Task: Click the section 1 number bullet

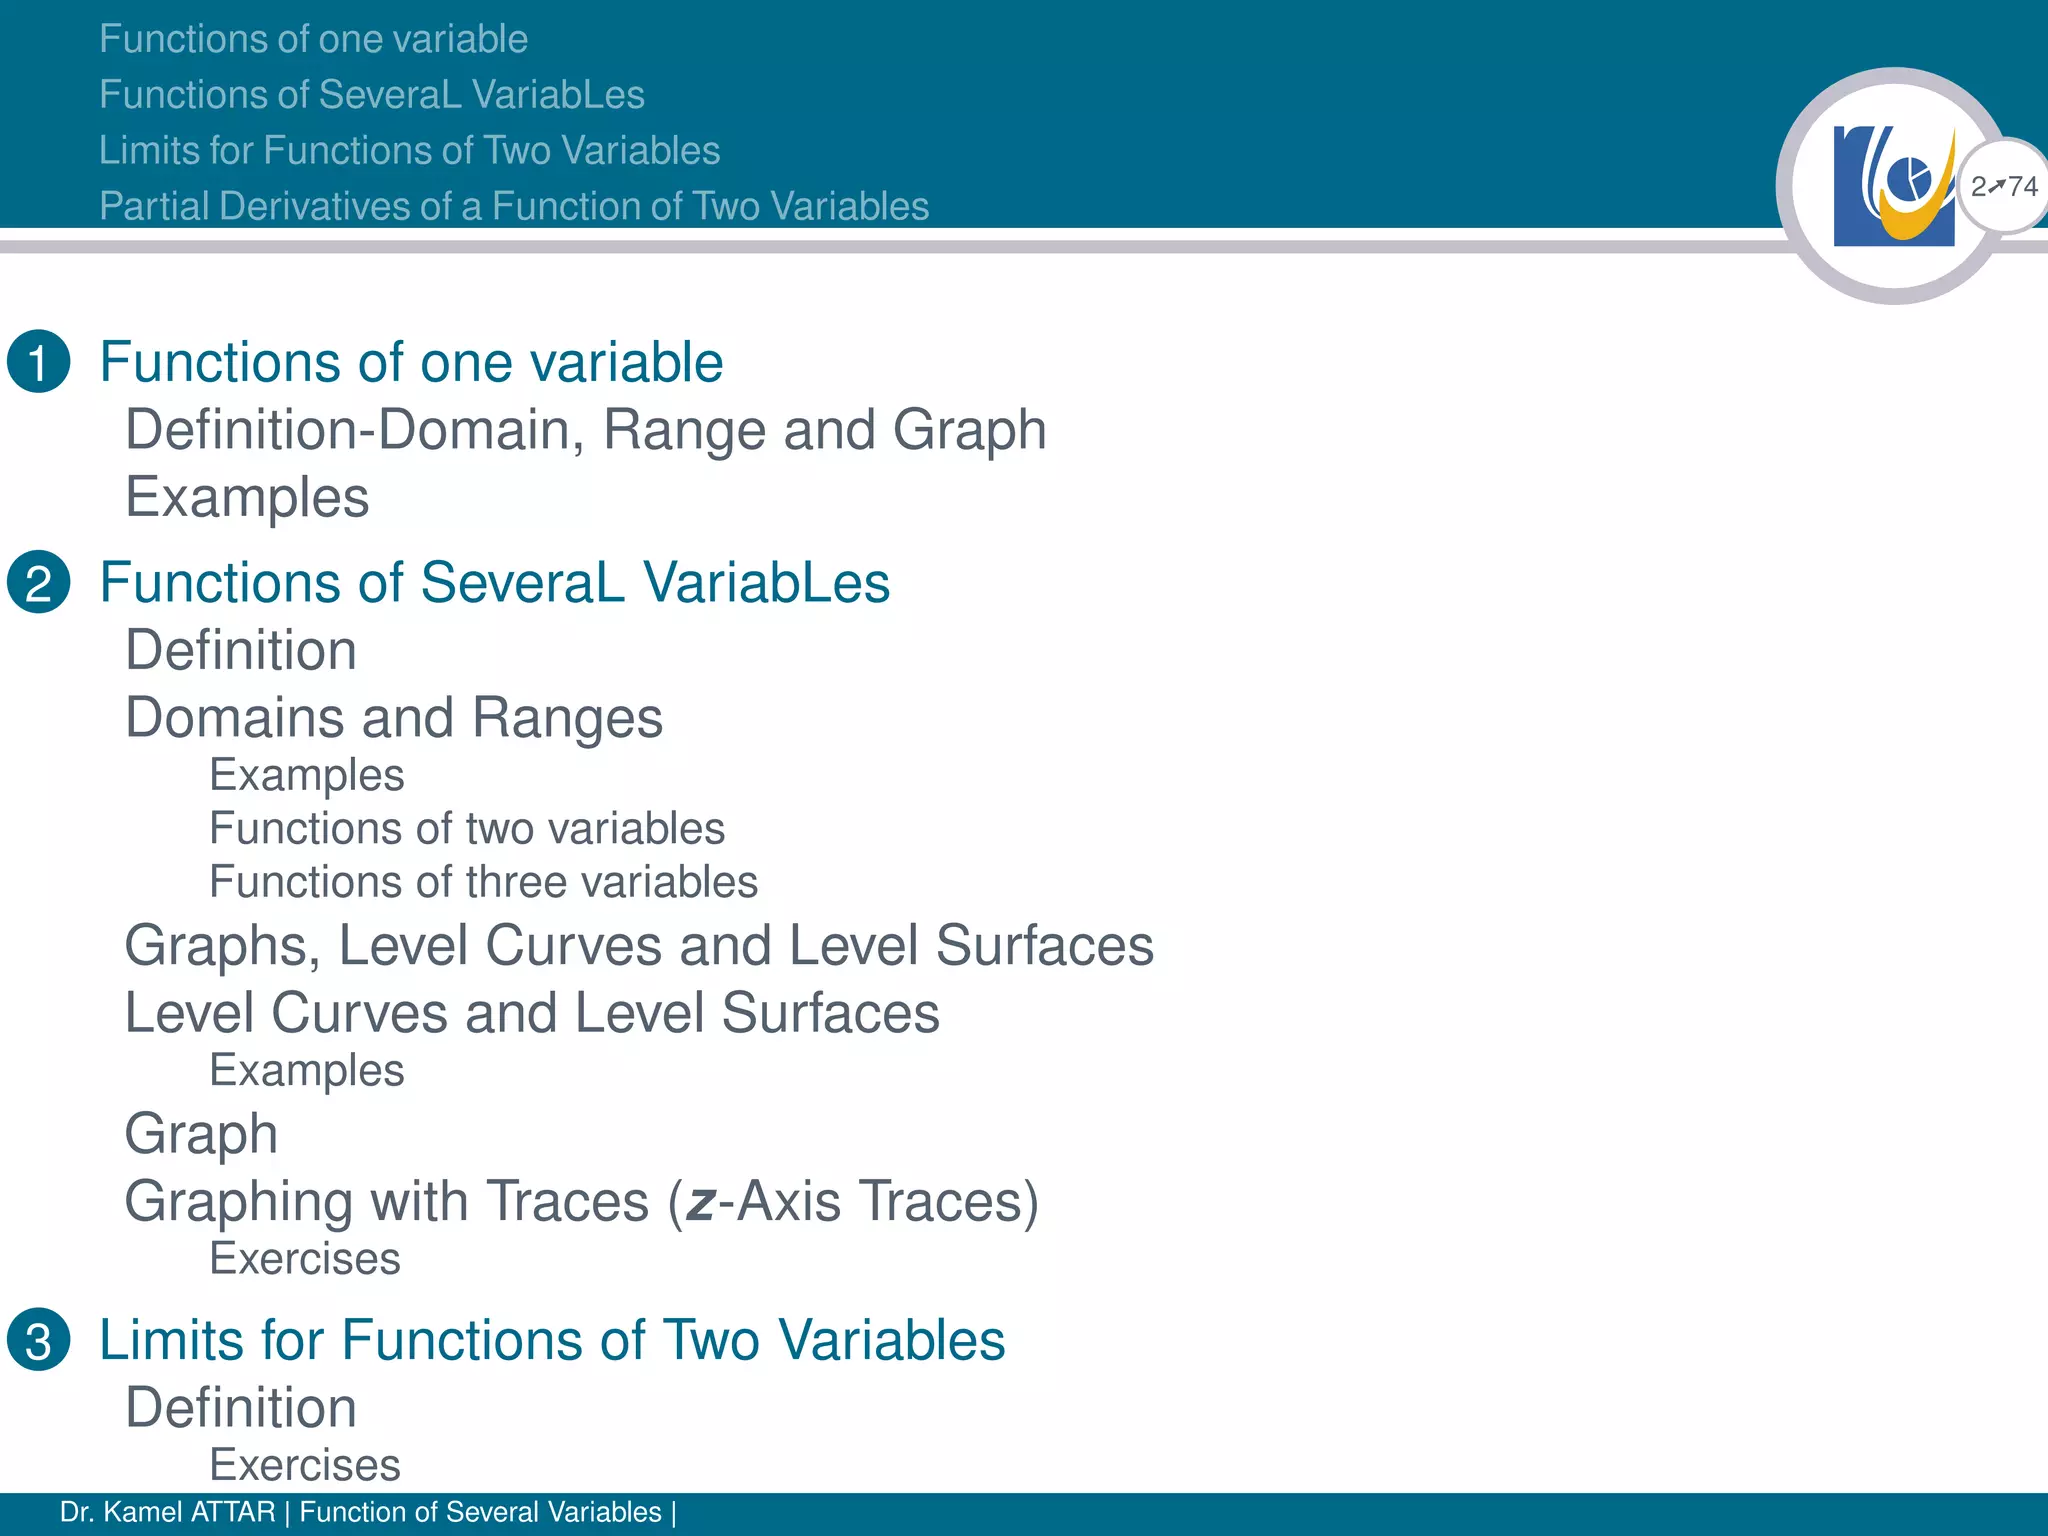Action: coord(39,361)
